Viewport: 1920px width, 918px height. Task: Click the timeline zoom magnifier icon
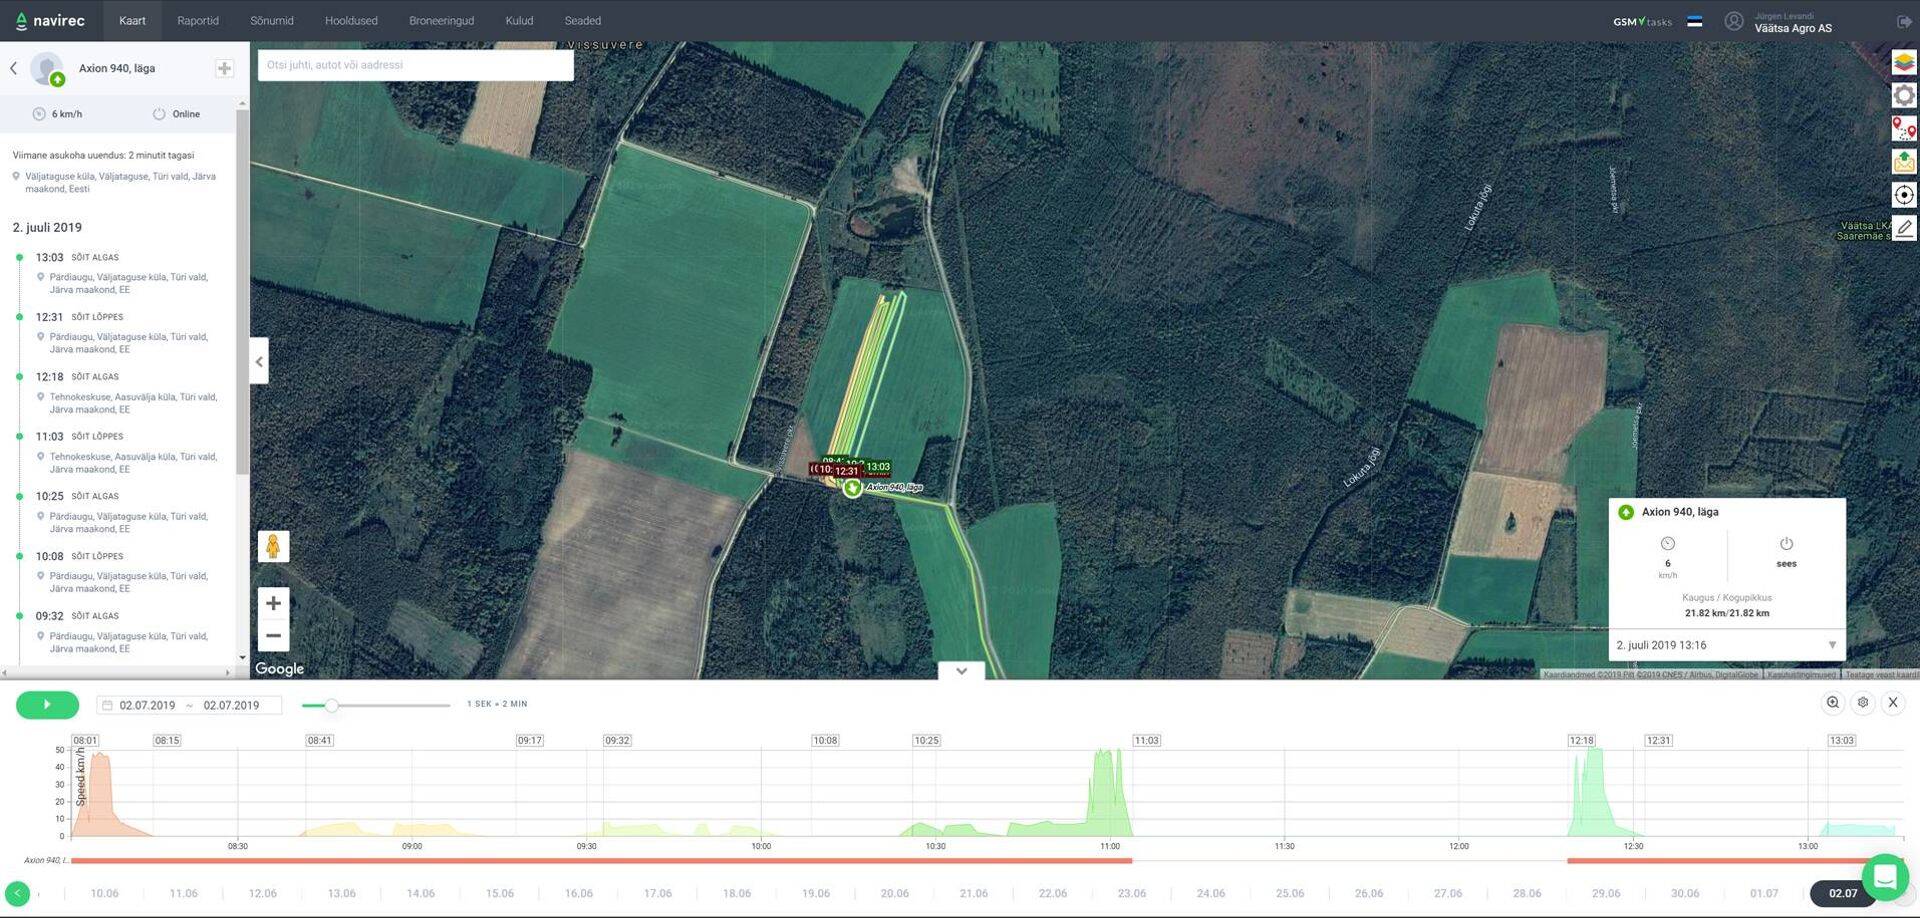click(x=1832, y=703)
